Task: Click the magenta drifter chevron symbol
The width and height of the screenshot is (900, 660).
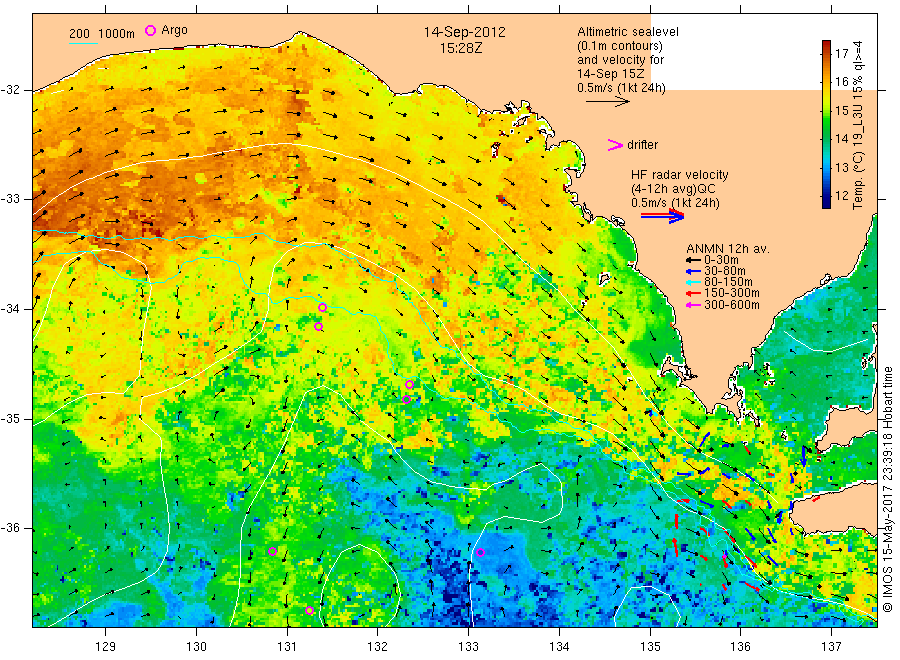Action: click(x=615, y=145)
